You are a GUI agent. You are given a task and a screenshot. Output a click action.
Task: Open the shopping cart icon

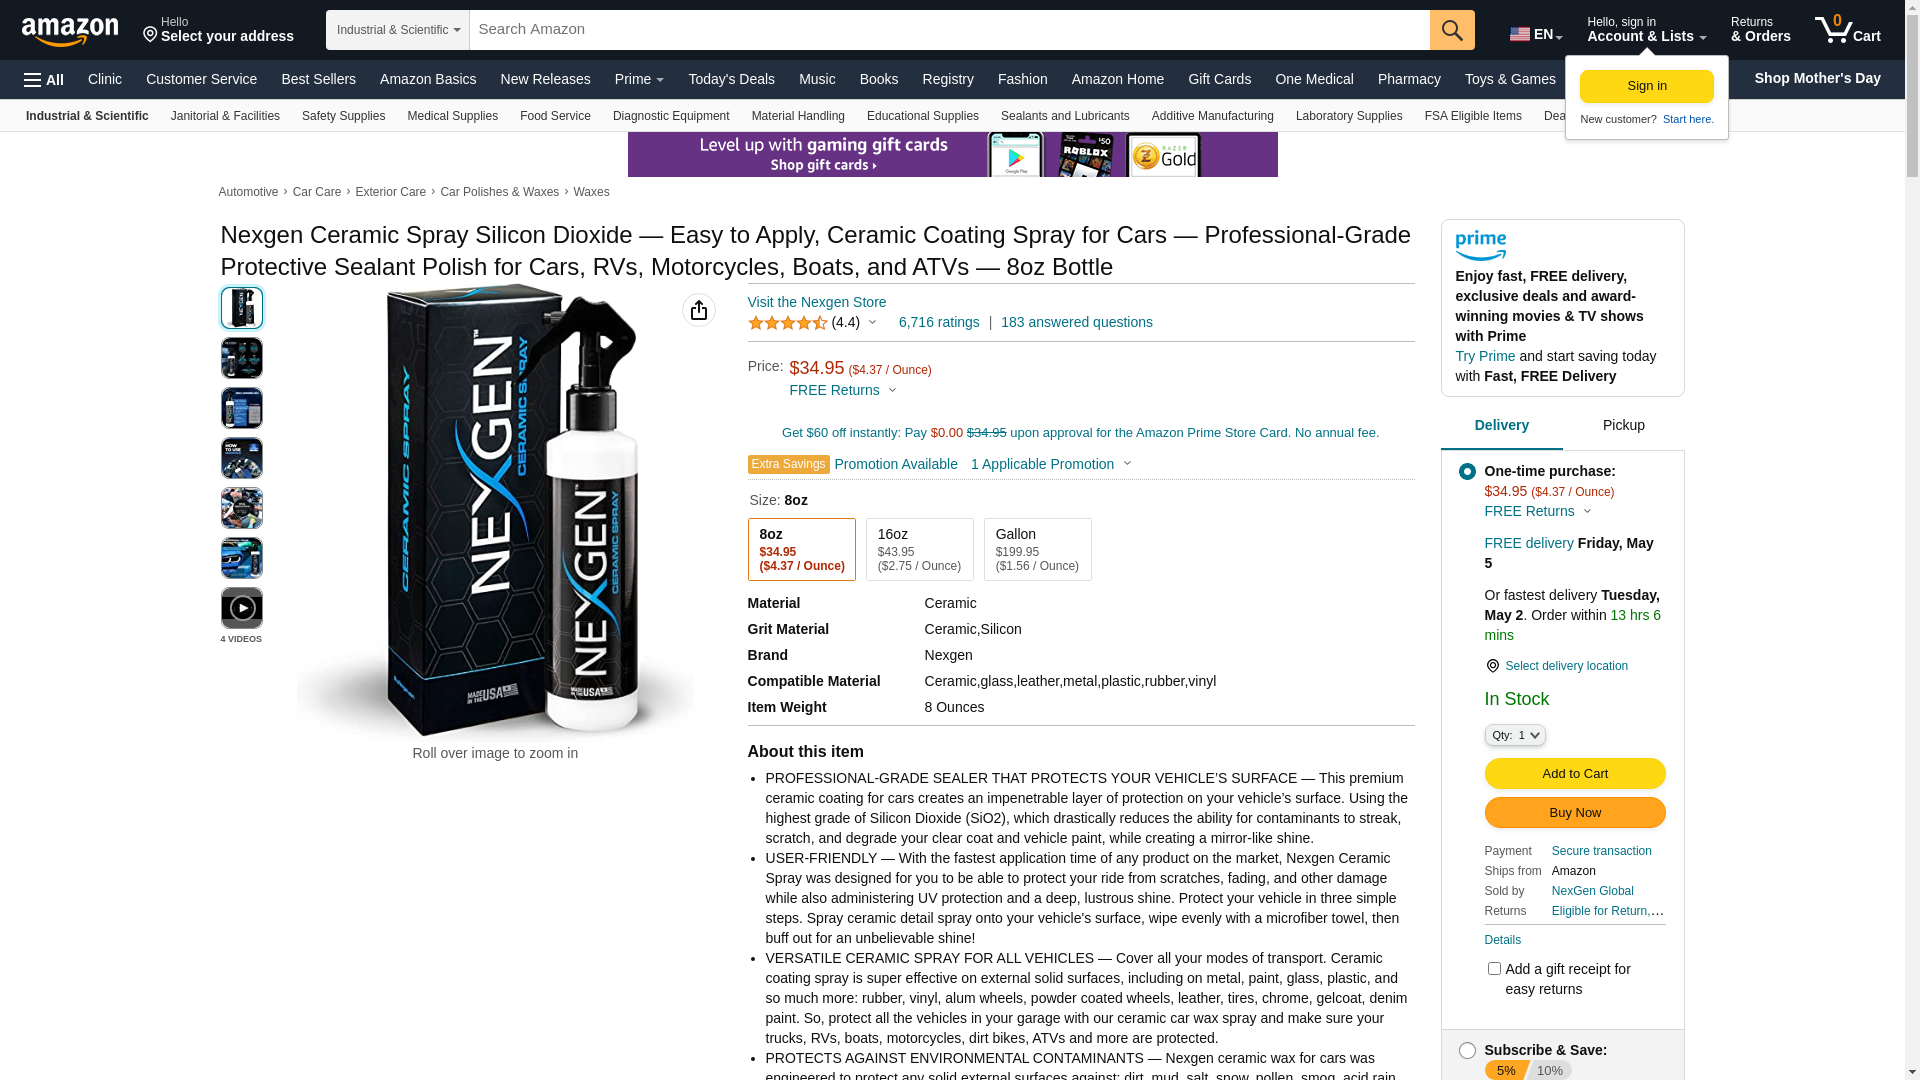pyautogui.click(x=1848, y=30)
